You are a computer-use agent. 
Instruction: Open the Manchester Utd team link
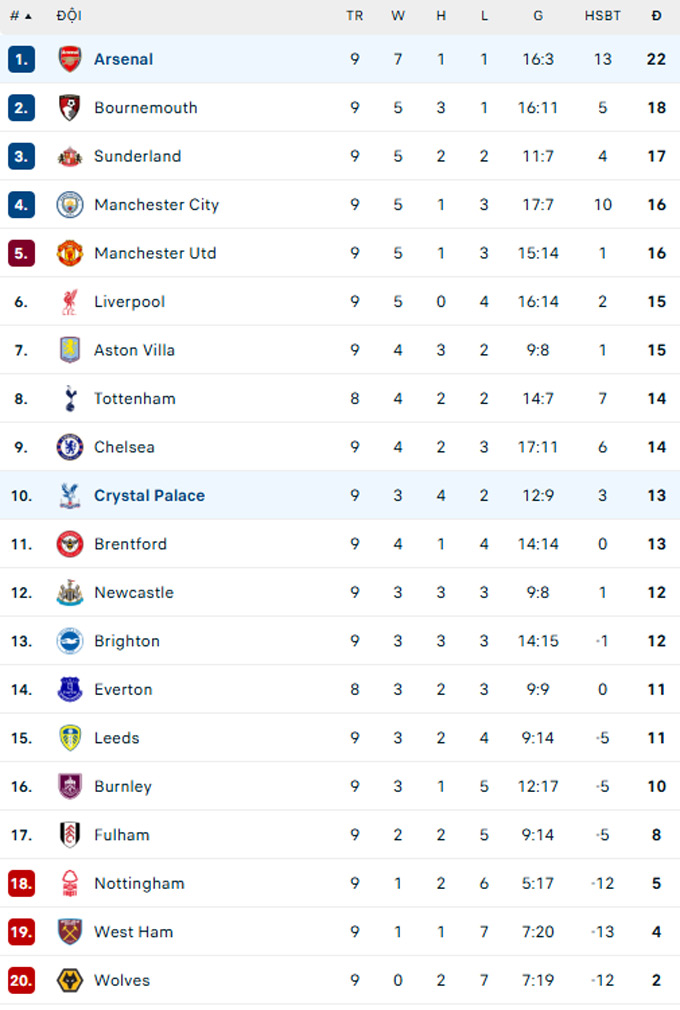point(155,253)
